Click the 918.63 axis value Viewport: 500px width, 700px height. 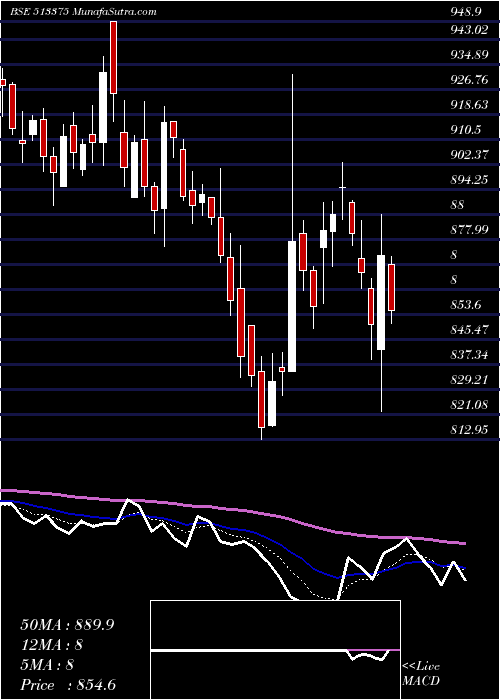tap(469, 105)
